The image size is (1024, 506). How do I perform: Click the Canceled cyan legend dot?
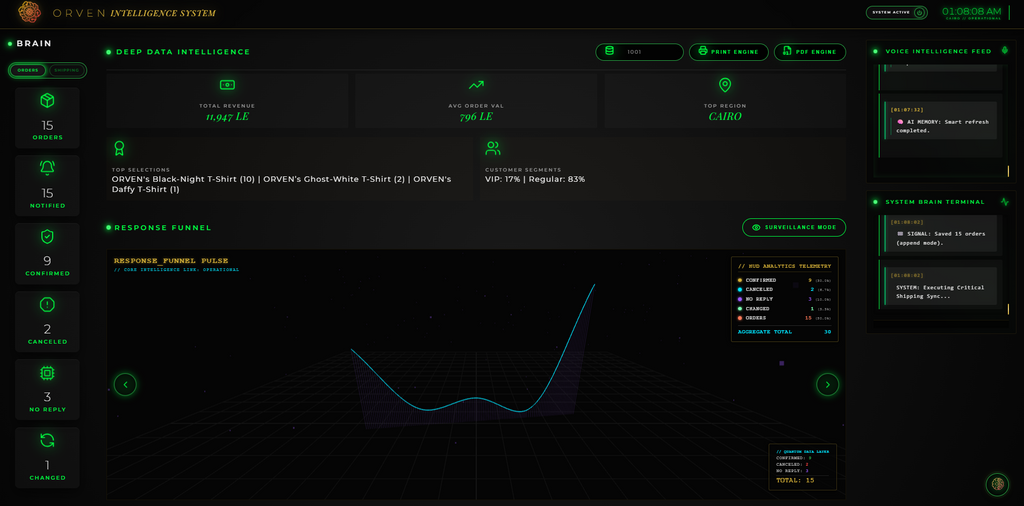tap(740, 289)
